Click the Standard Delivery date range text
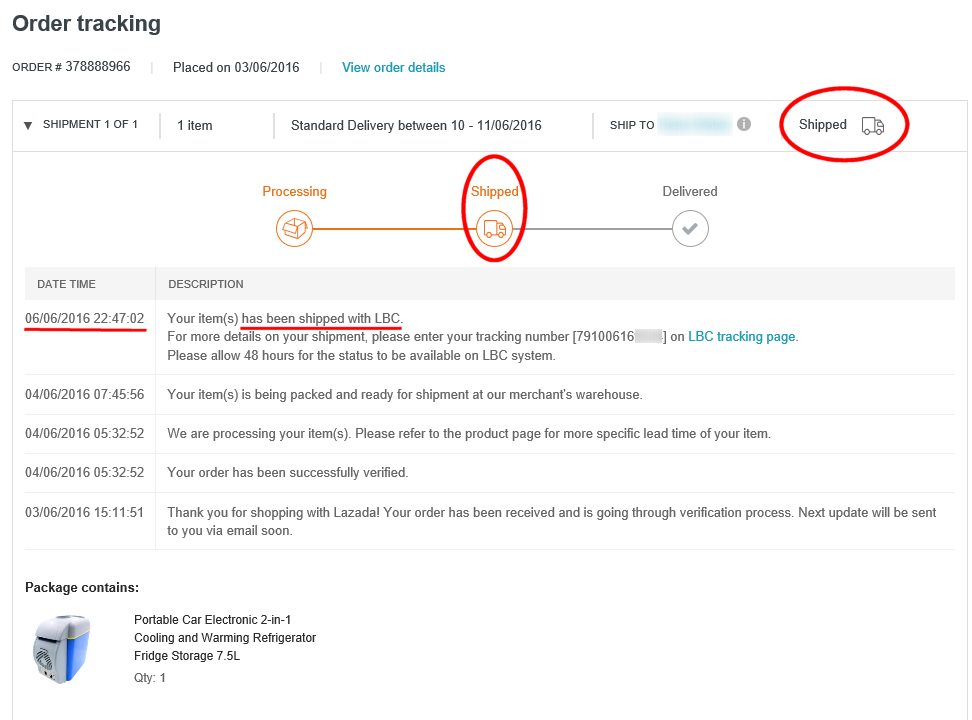The image size is (972, 720). click(416, 126)
